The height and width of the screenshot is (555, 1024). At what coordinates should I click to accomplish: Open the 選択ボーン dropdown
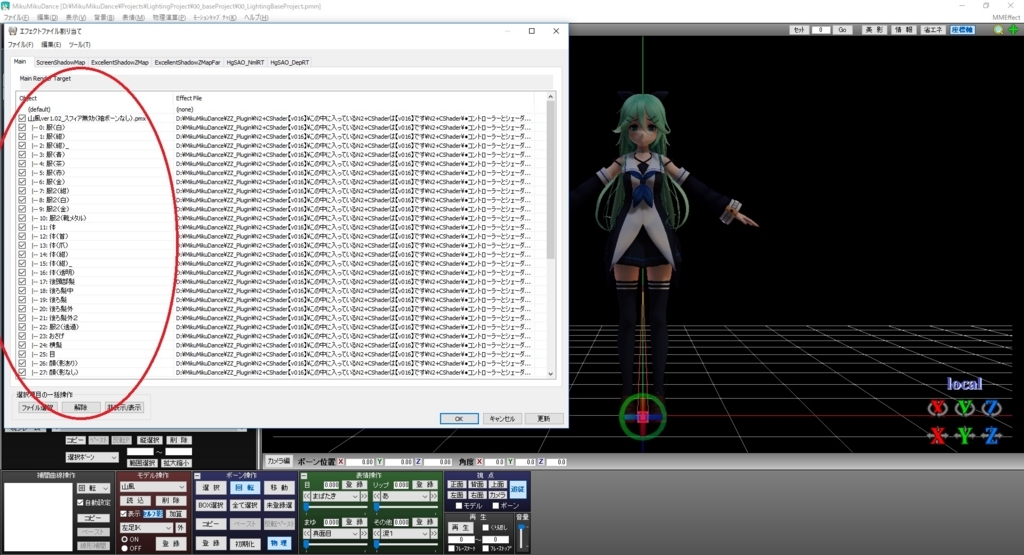click(x=91, y=457)
